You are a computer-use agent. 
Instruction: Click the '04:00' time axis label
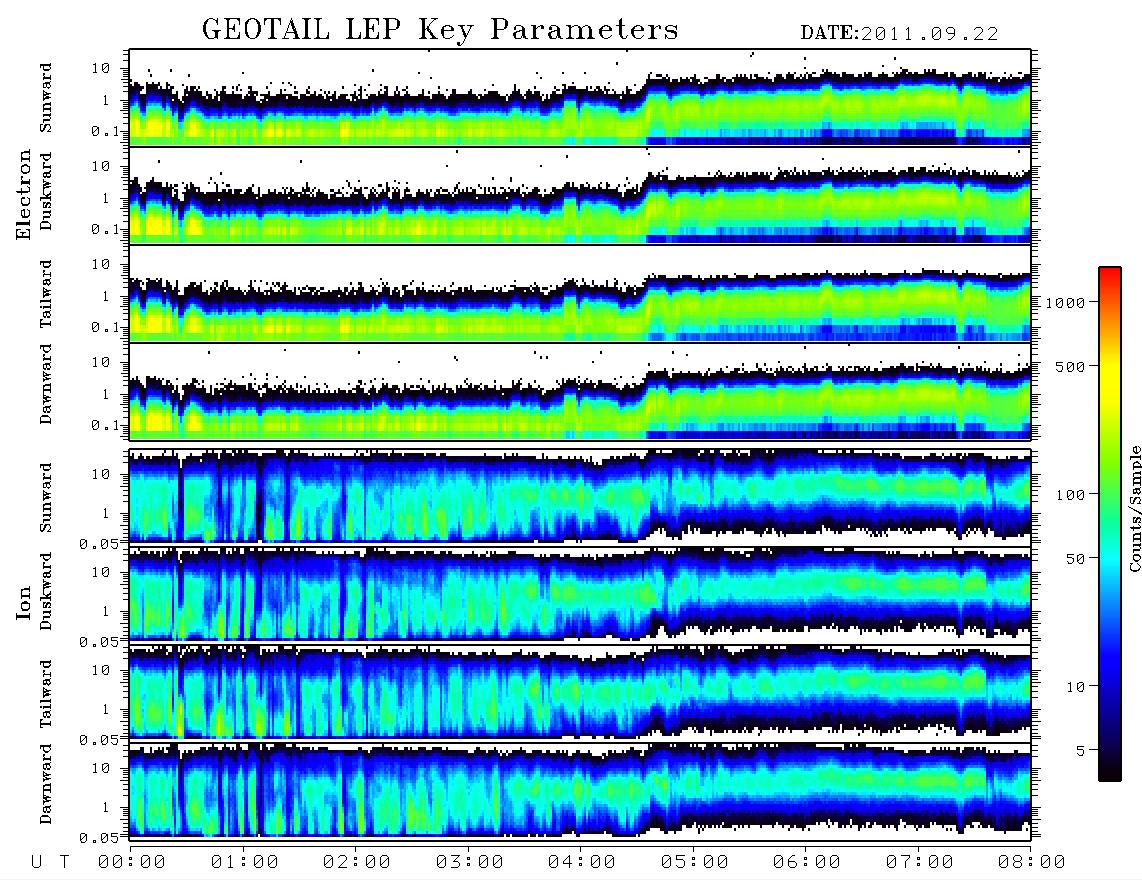[x=582, y=862]
